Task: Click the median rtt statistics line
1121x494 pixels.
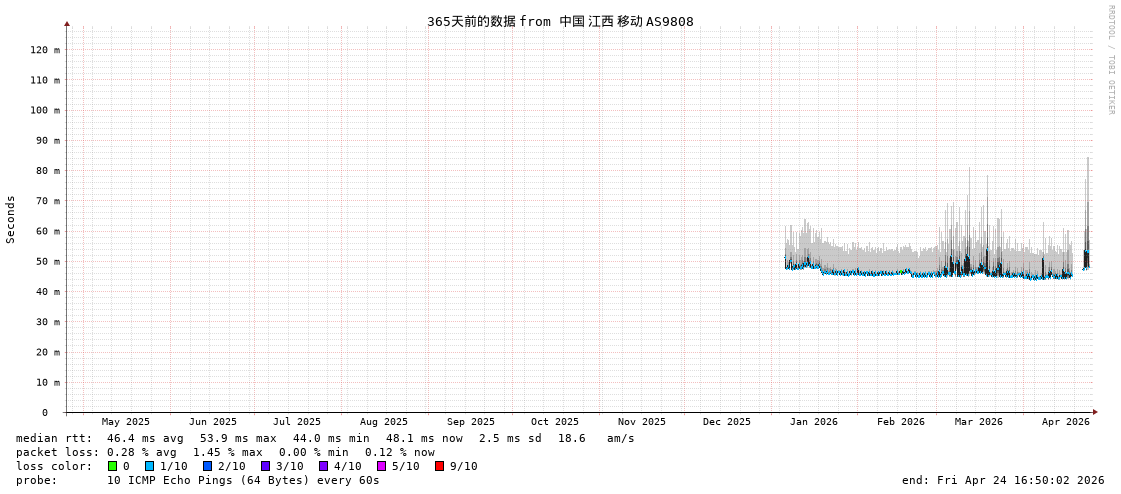Action: tap(325, 438)
